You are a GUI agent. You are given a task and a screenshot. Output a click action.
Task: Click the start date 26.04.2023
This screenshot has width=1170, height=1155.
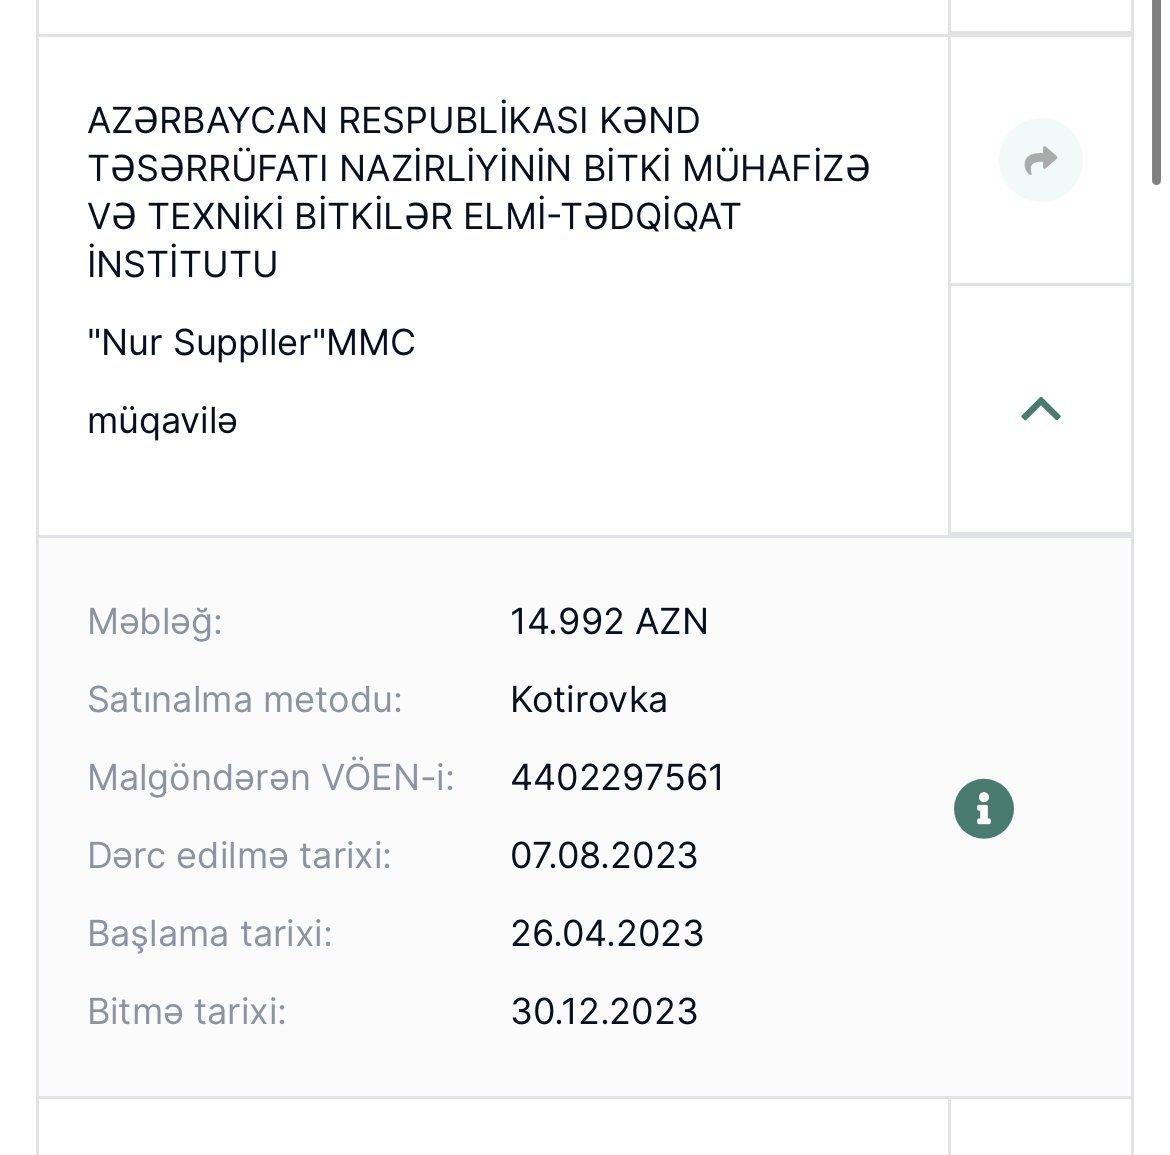tap(607, 934)
